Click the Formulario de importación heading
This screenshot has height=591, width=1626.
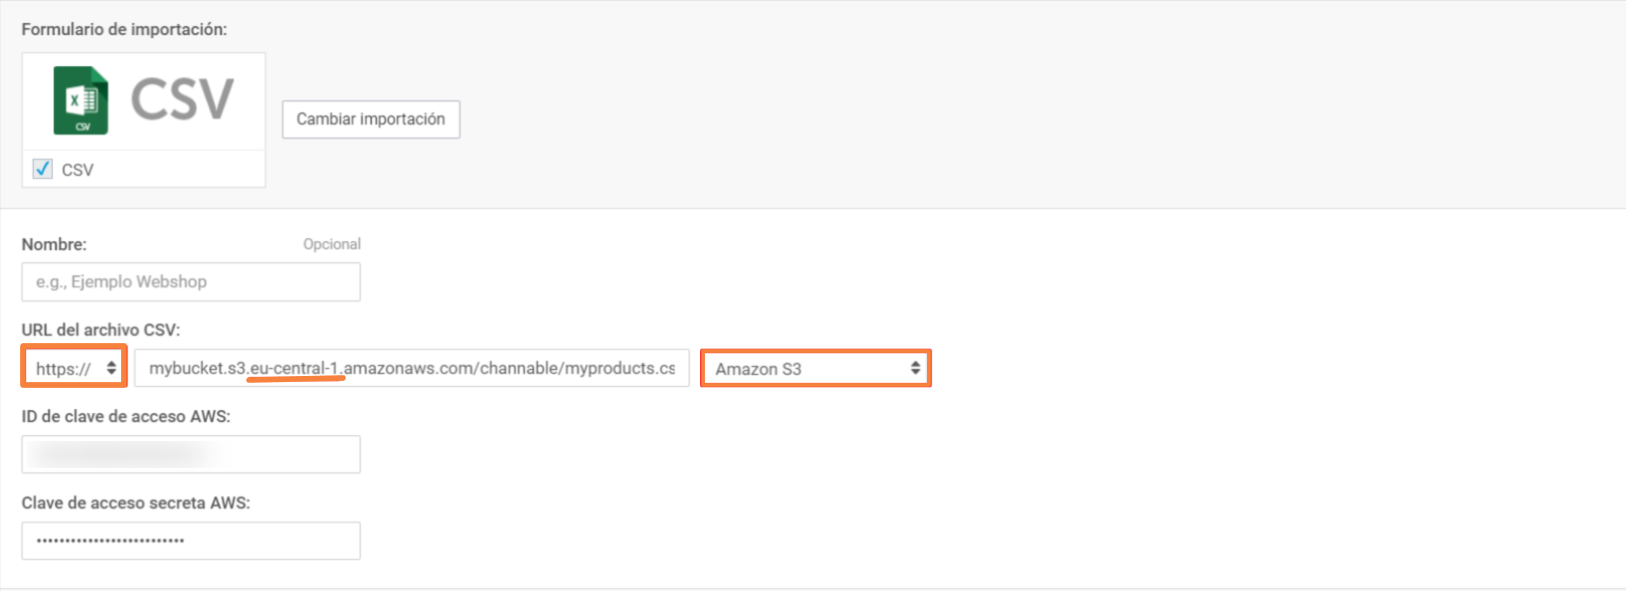pos(124,29)
